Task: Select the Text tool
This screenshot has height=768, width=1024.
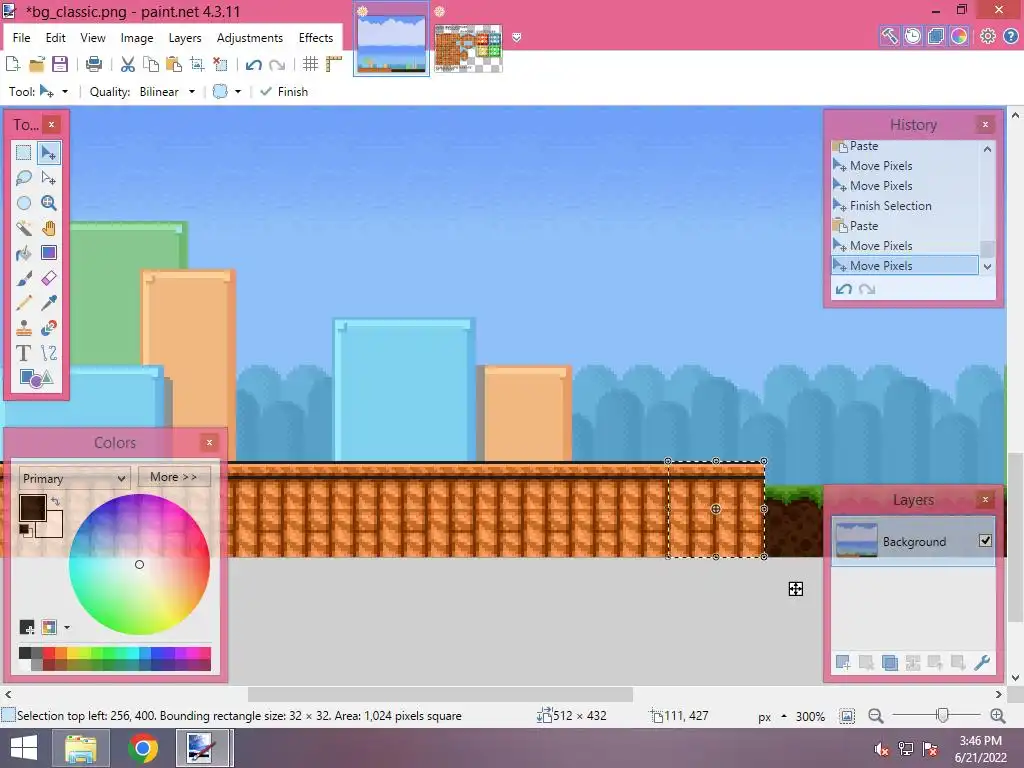Action: (x=24, y=353)
